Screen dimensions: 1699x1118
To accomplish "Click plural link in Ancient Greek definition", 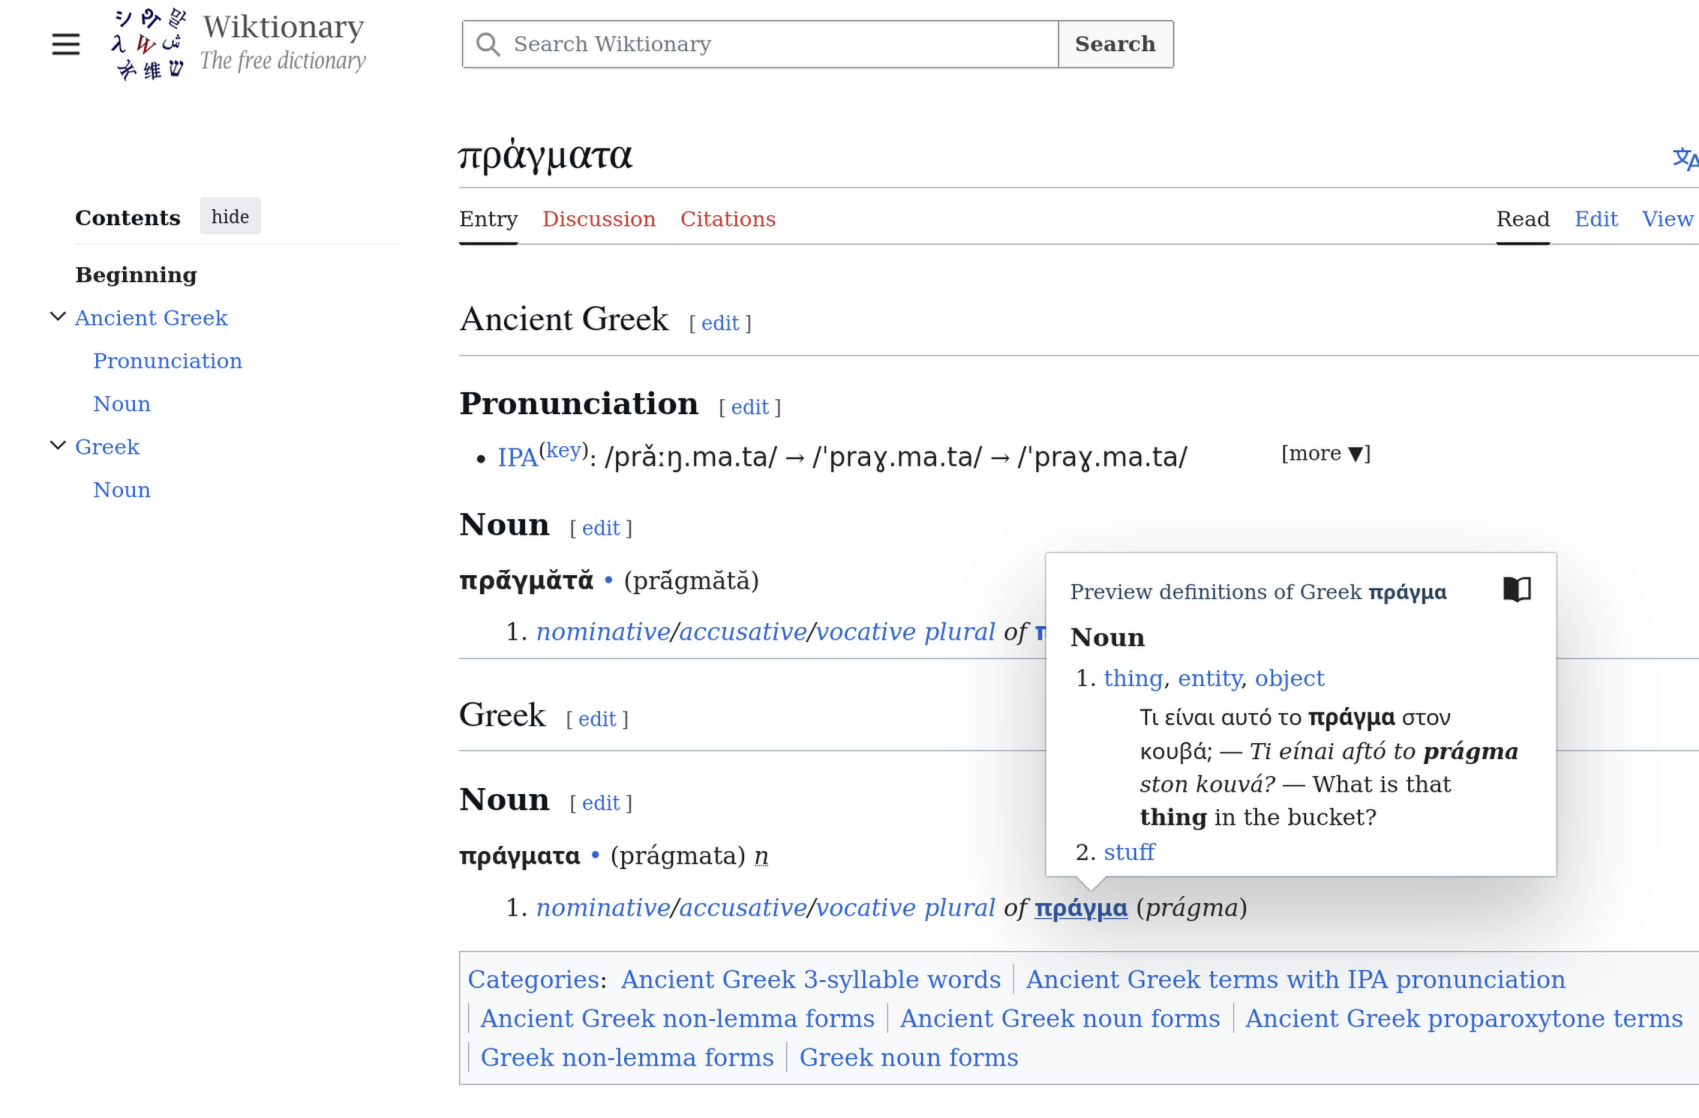I will point(960,632).
